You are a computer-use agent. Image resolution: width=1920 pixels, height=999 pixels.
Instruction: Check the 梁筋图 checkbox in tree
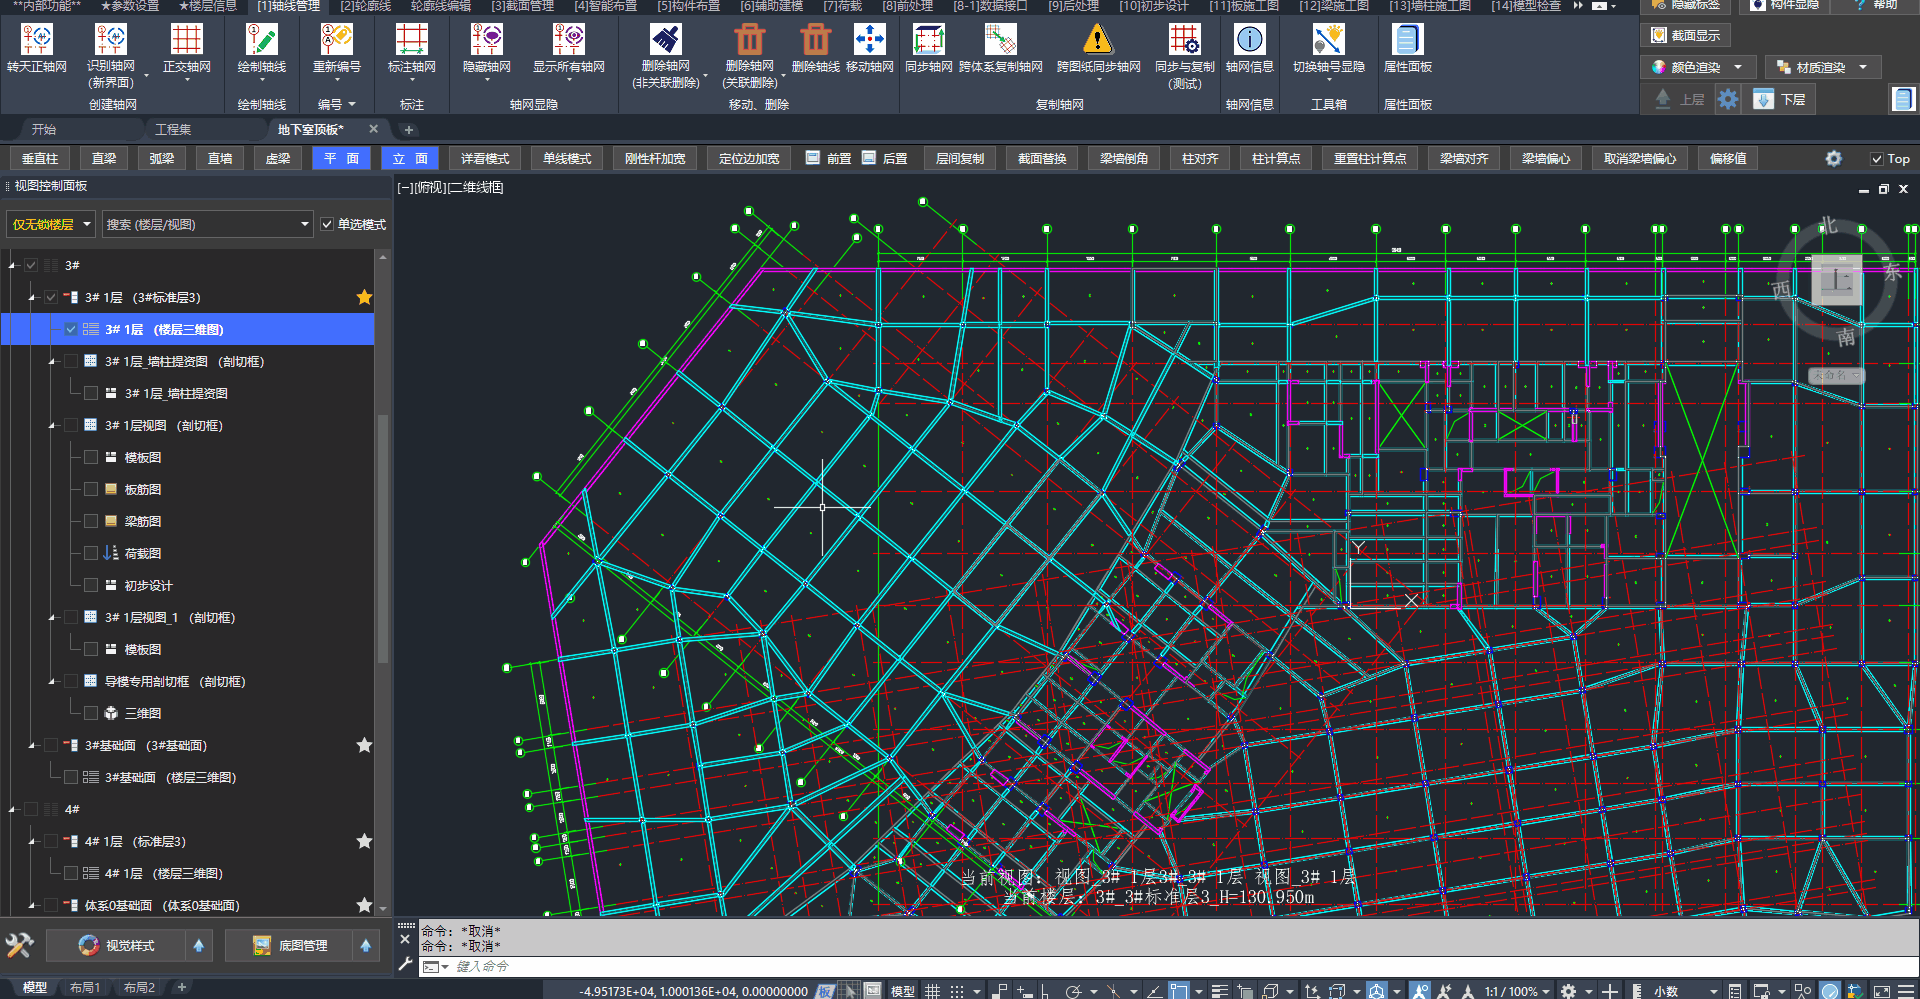pos(91,521)
